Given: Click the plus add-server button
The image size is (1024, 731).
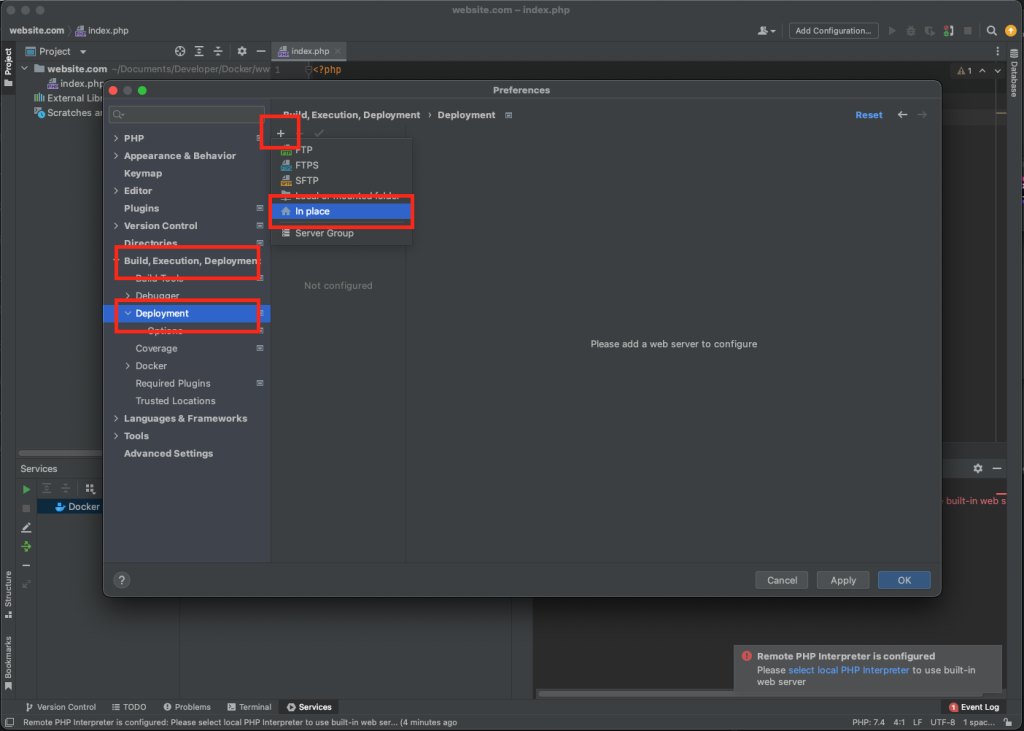Looking at the screenshot, I should point(281,133).
